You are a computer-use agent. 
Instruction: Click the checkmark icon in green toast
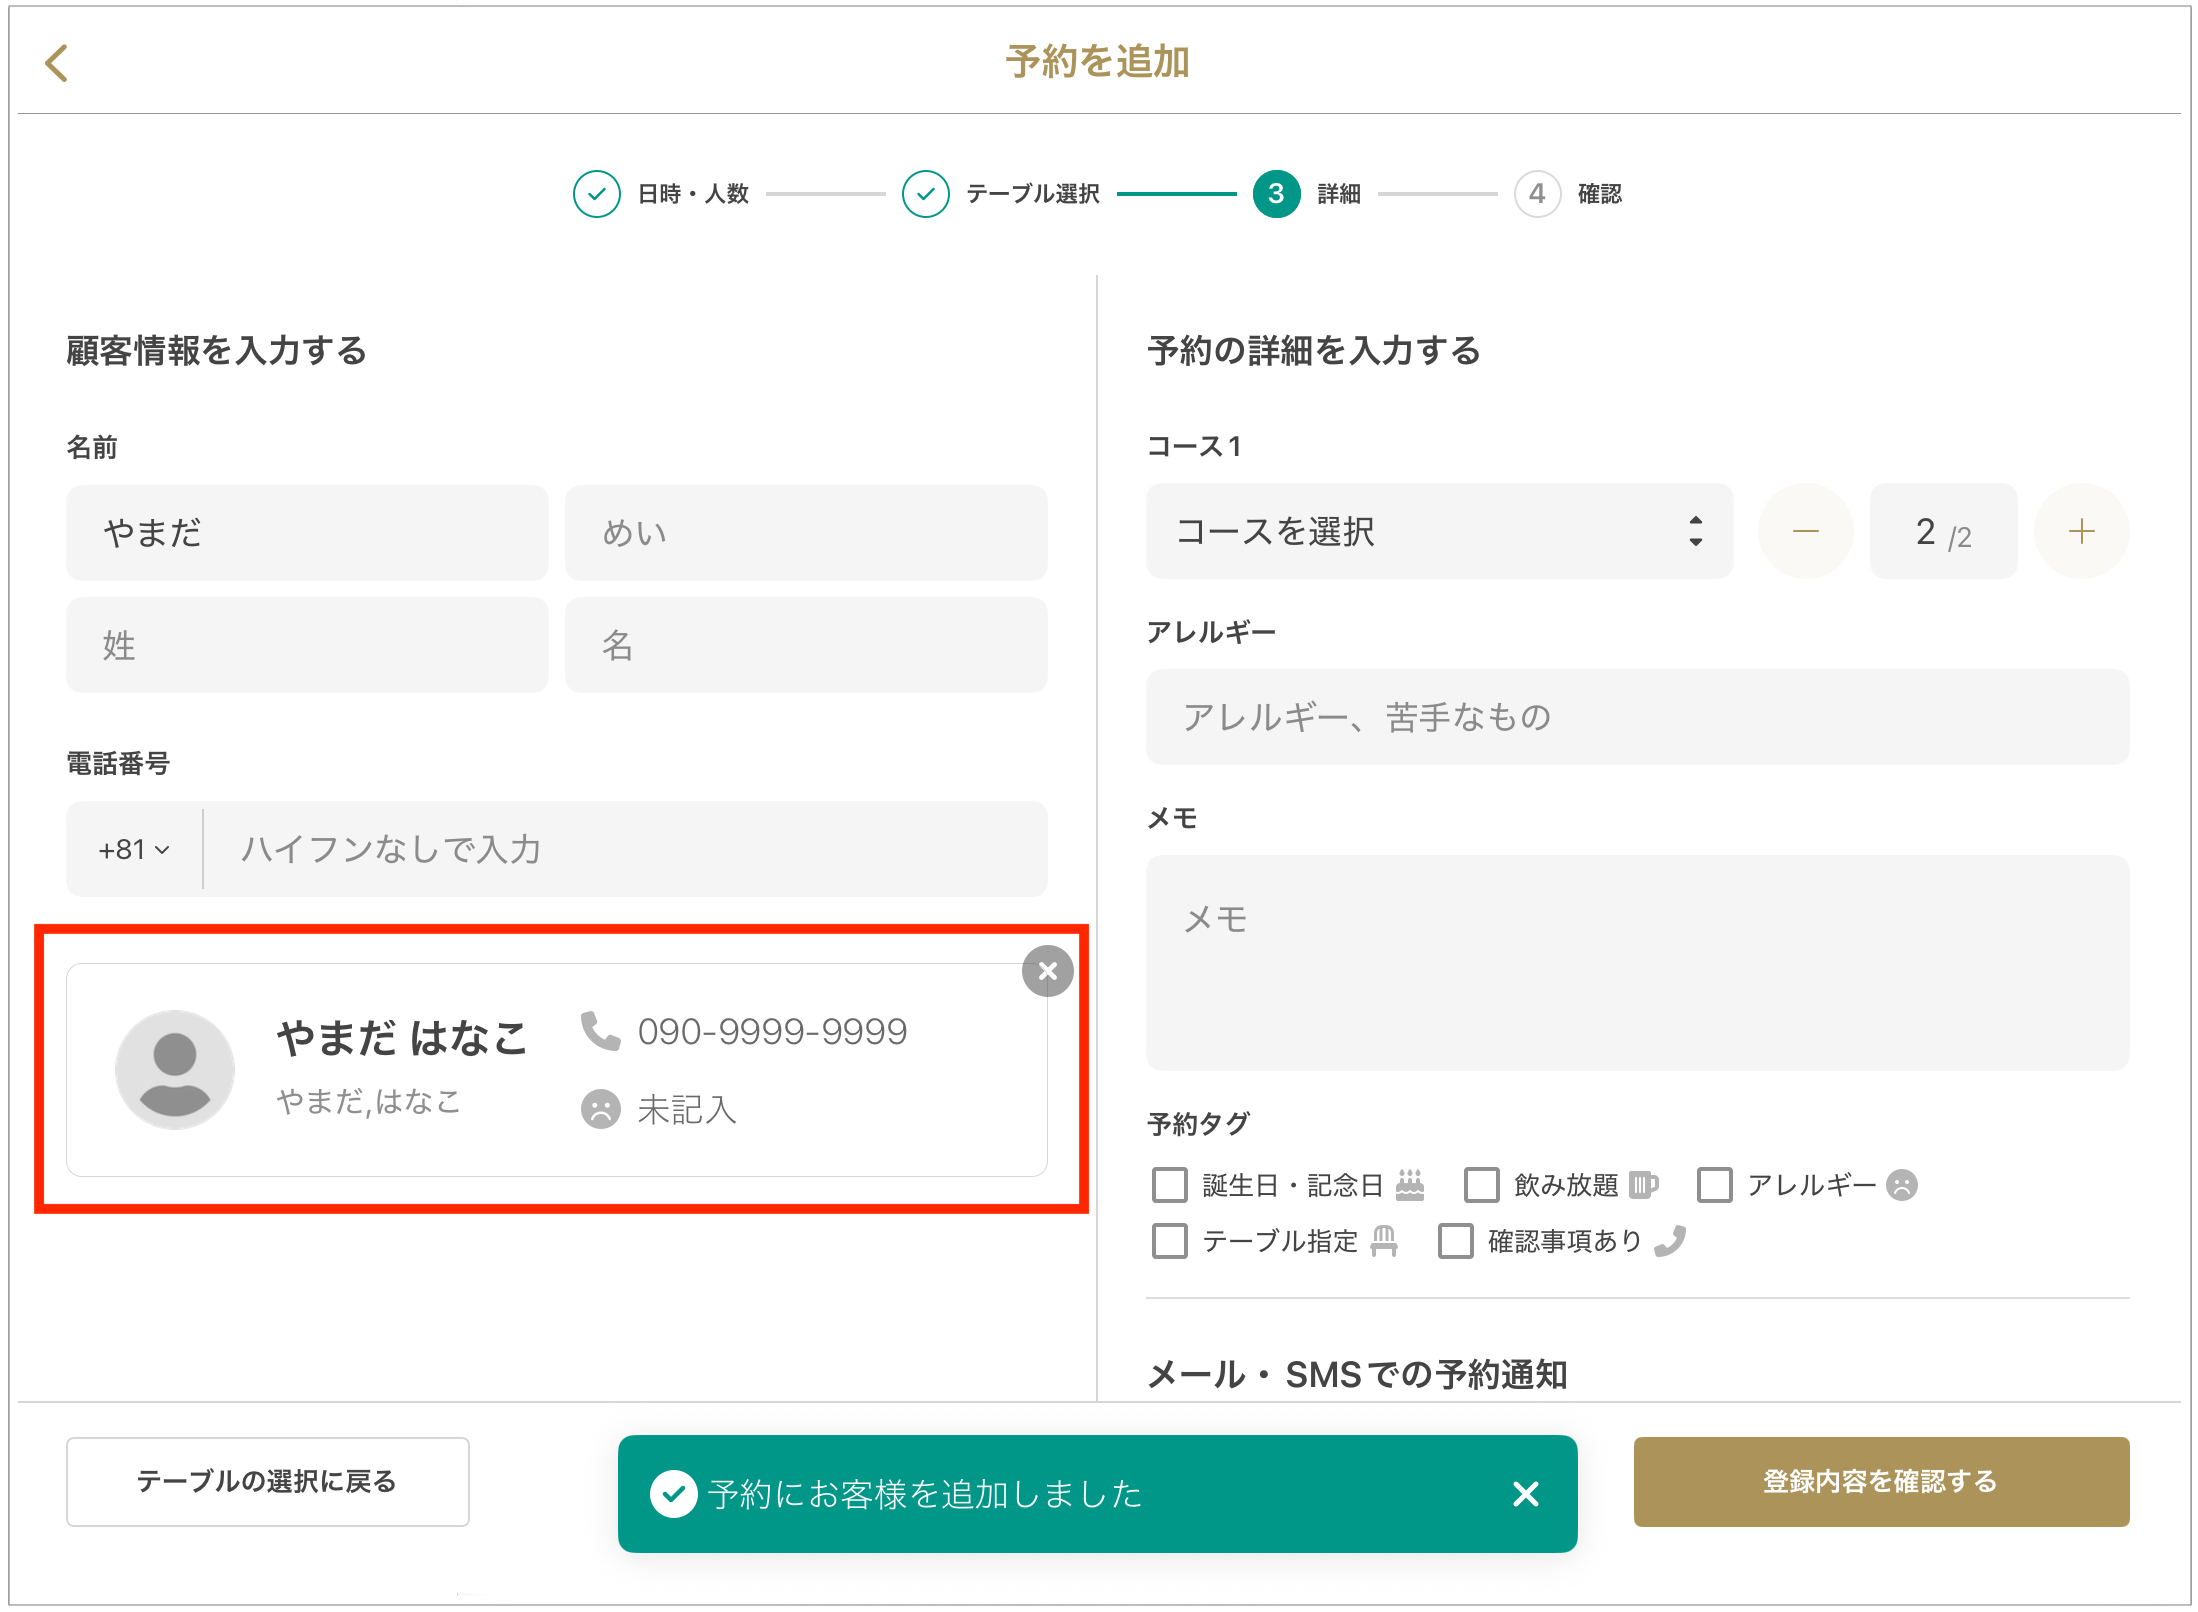pyautogui.click(x=674, y=1494)
